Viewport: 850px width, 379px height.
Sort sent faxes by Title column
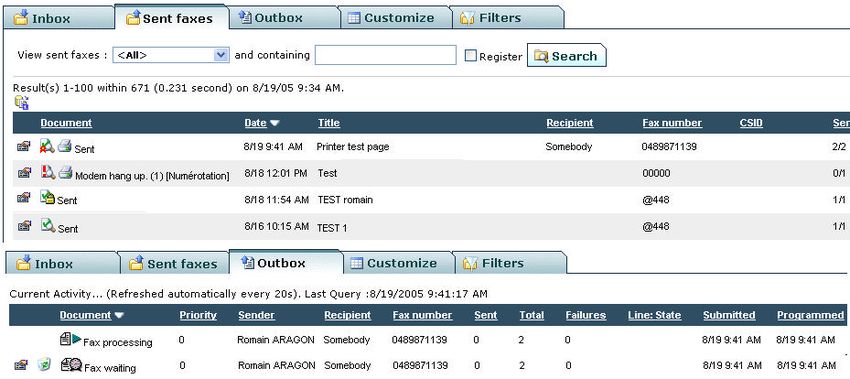tap(329, 123)
